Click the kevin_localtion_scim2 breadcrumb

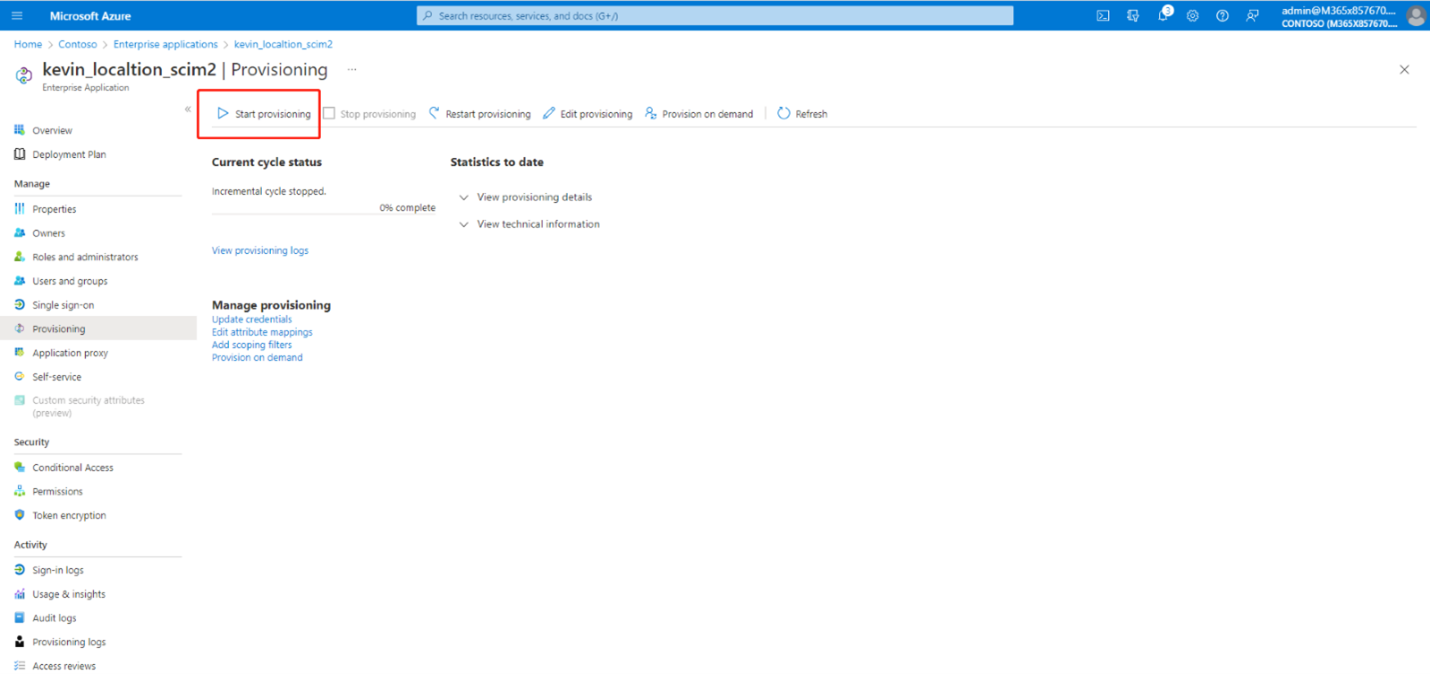(x=283, y=44)
